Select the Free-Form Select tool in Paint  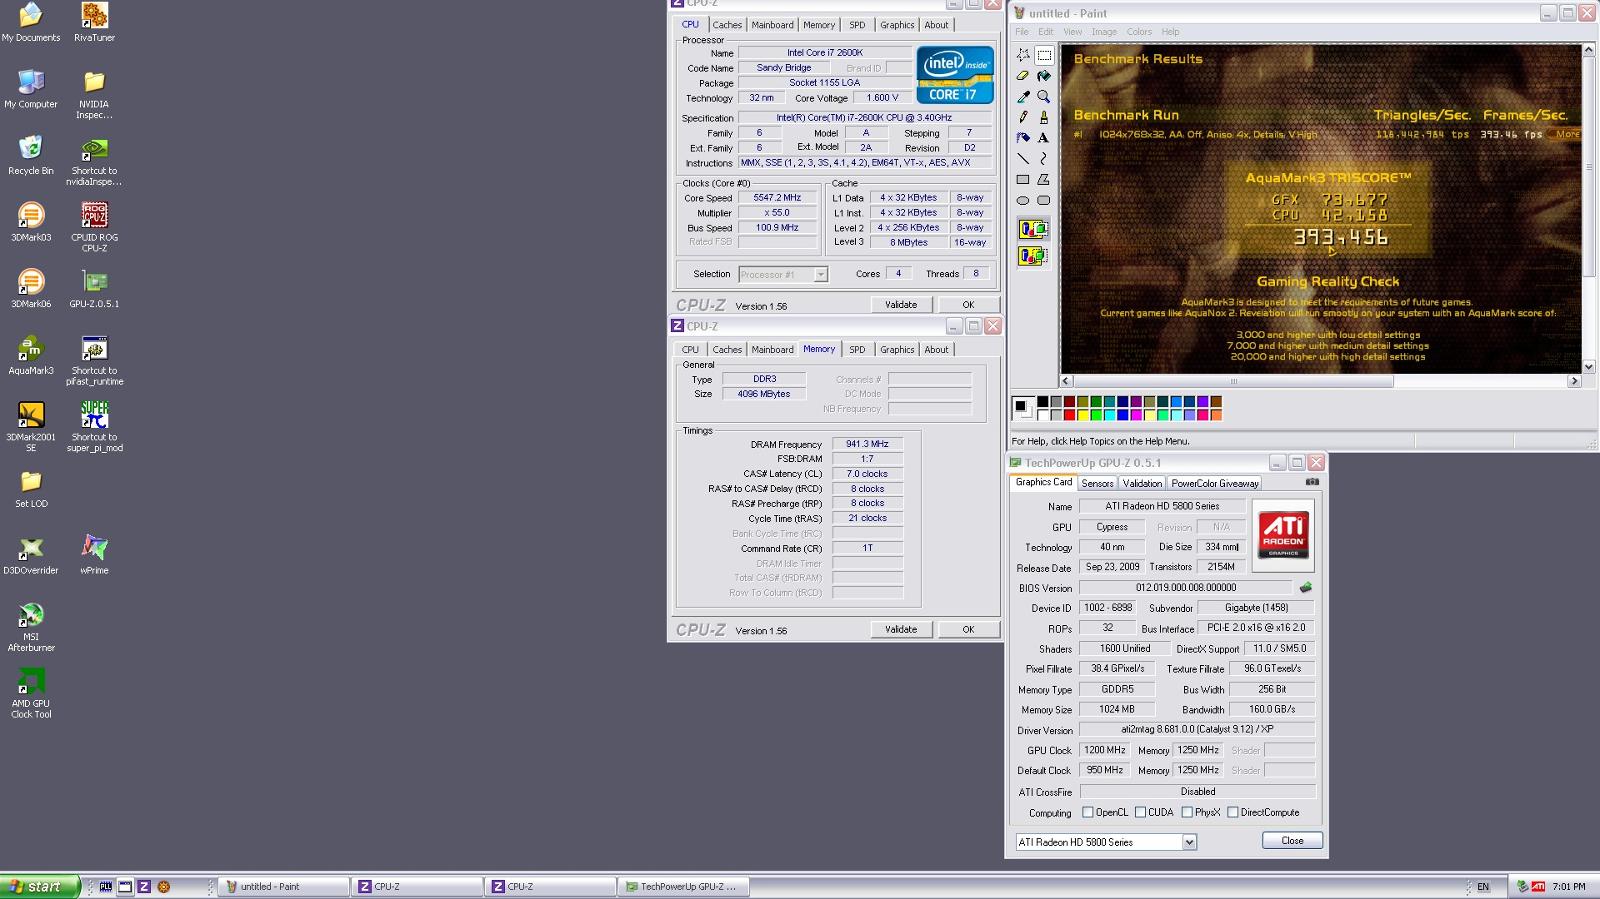1023,55
